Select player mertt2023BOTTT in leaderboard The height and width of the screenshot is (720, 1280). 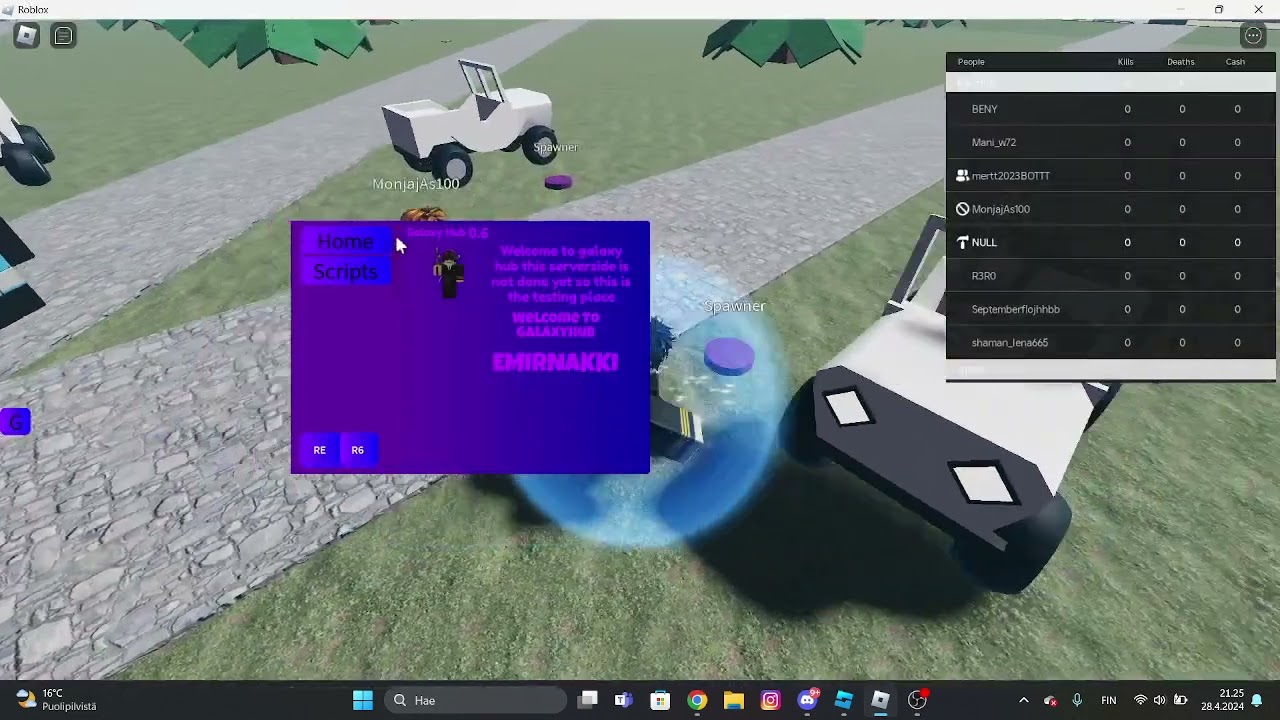tap(1111, 176)
